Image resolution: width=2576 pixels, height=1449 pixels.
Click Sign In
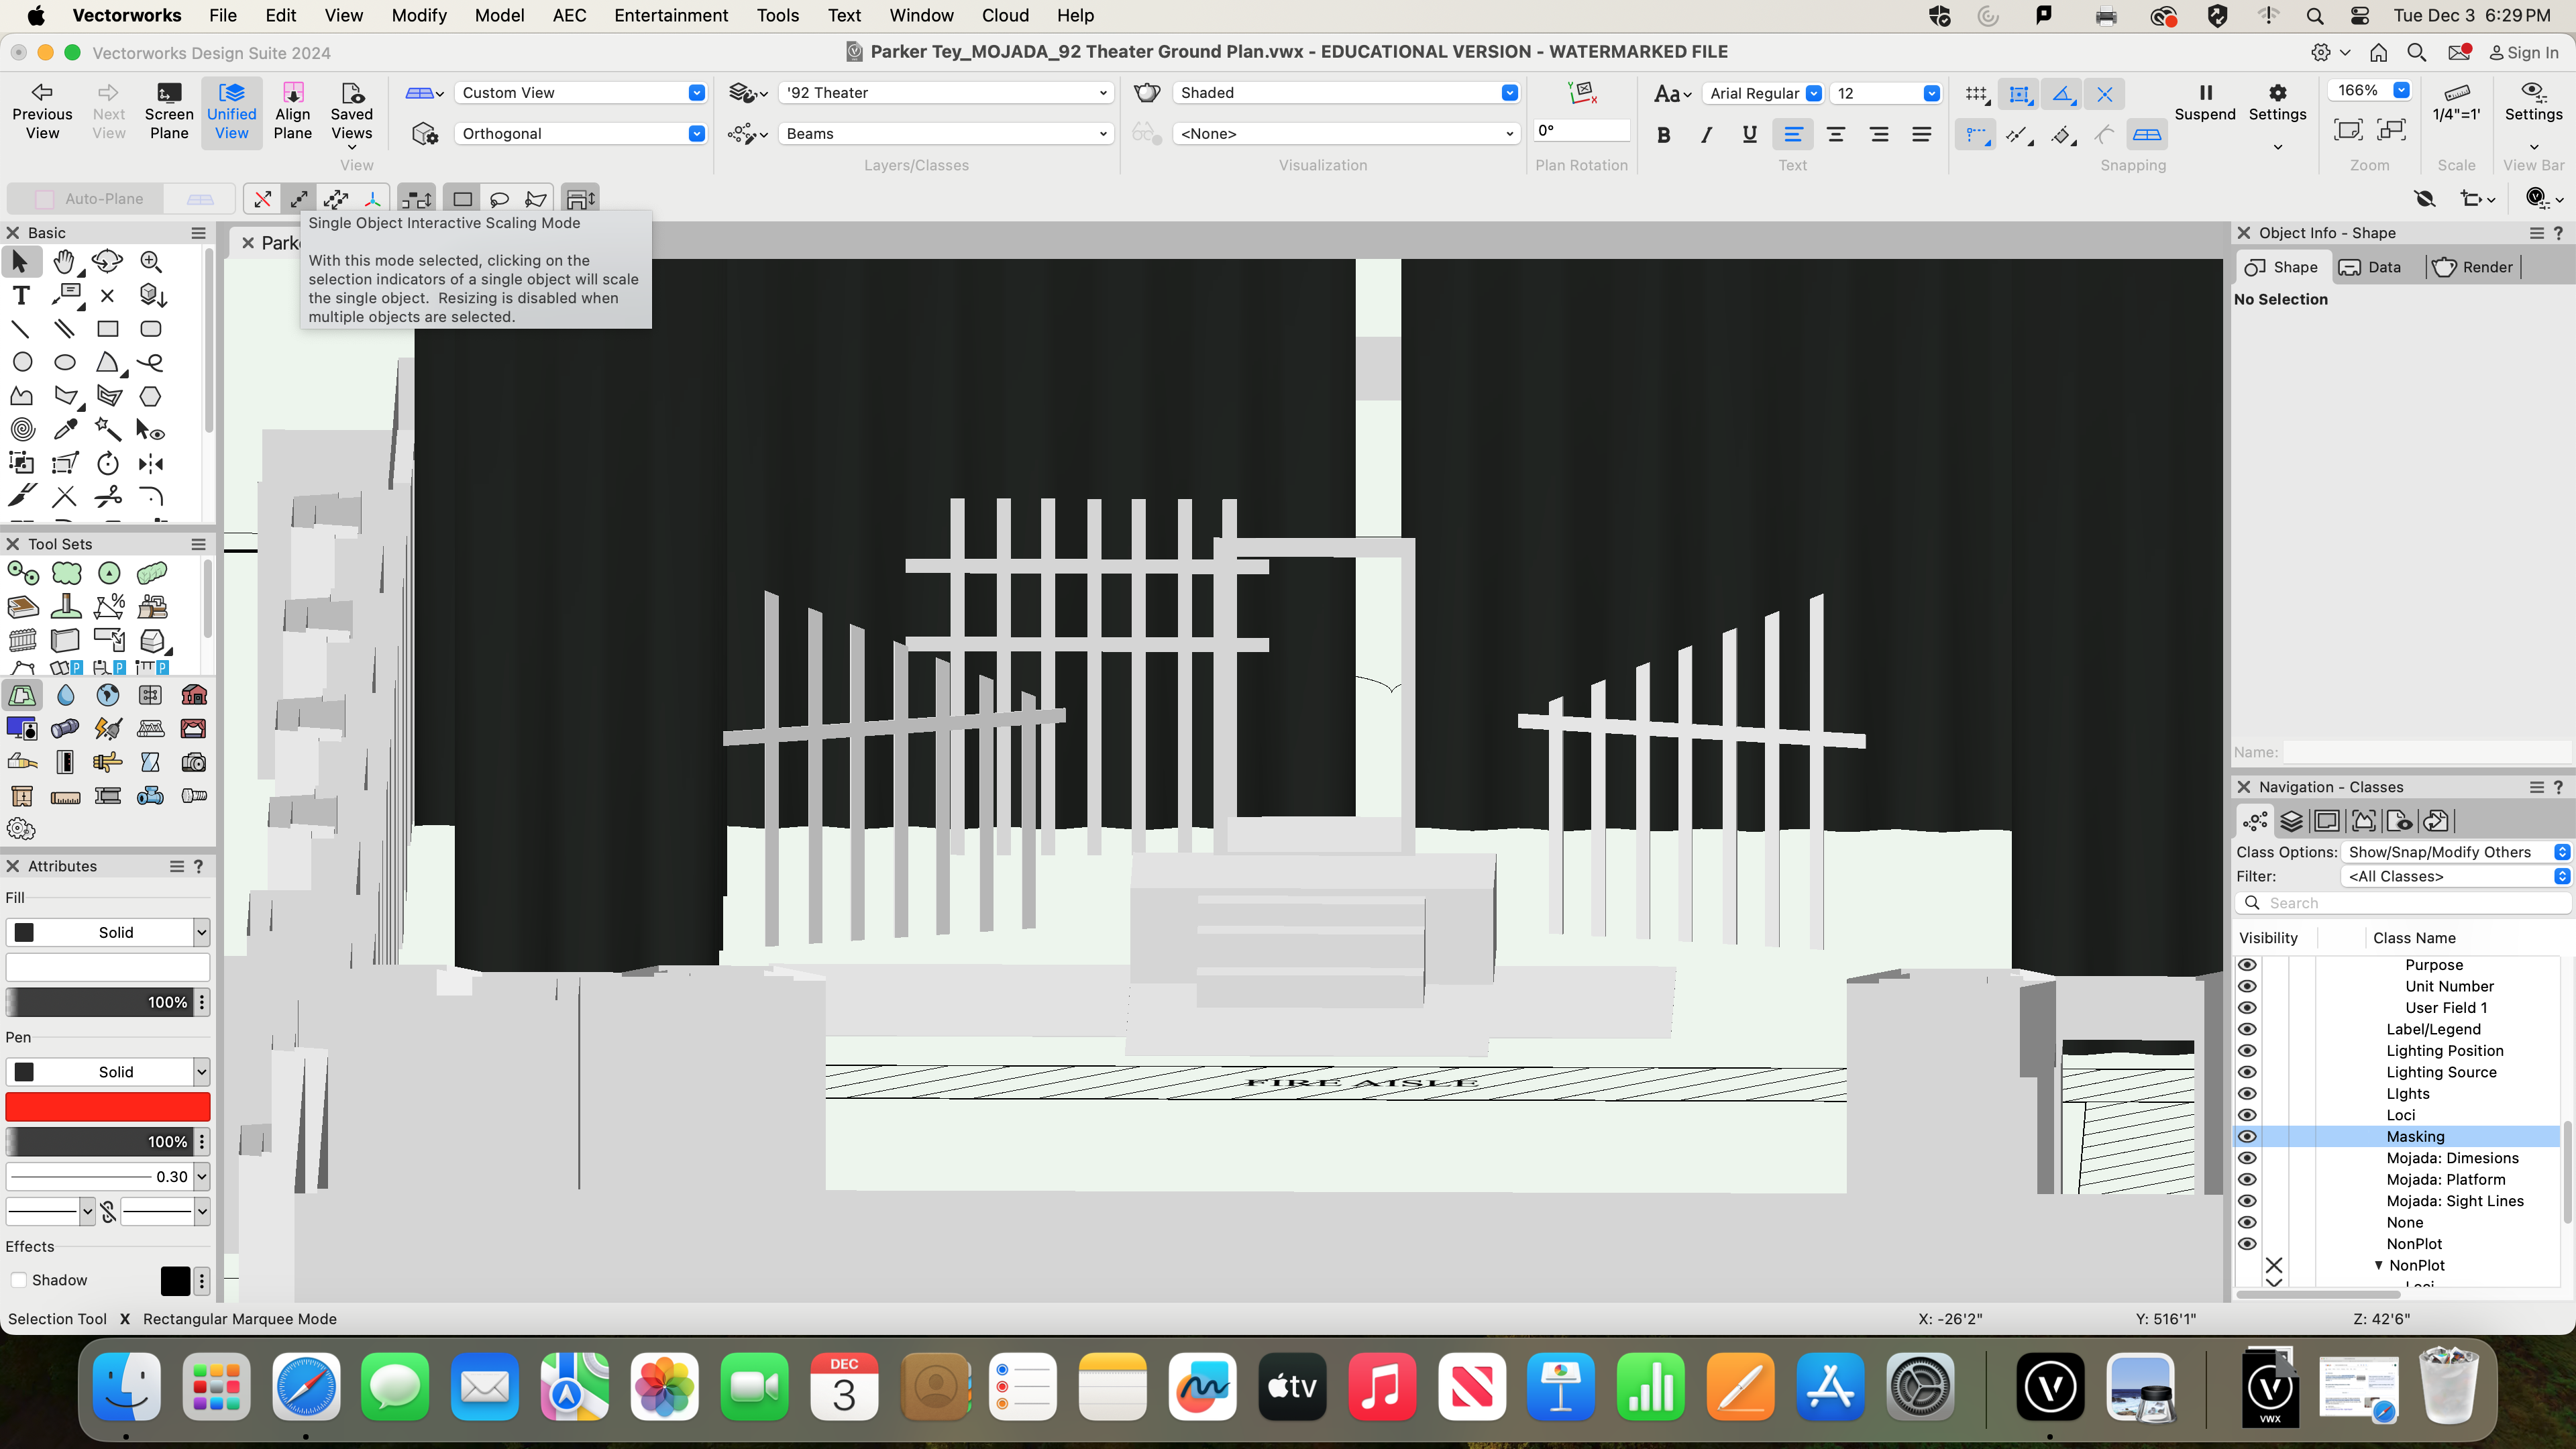click(2523, 53)
